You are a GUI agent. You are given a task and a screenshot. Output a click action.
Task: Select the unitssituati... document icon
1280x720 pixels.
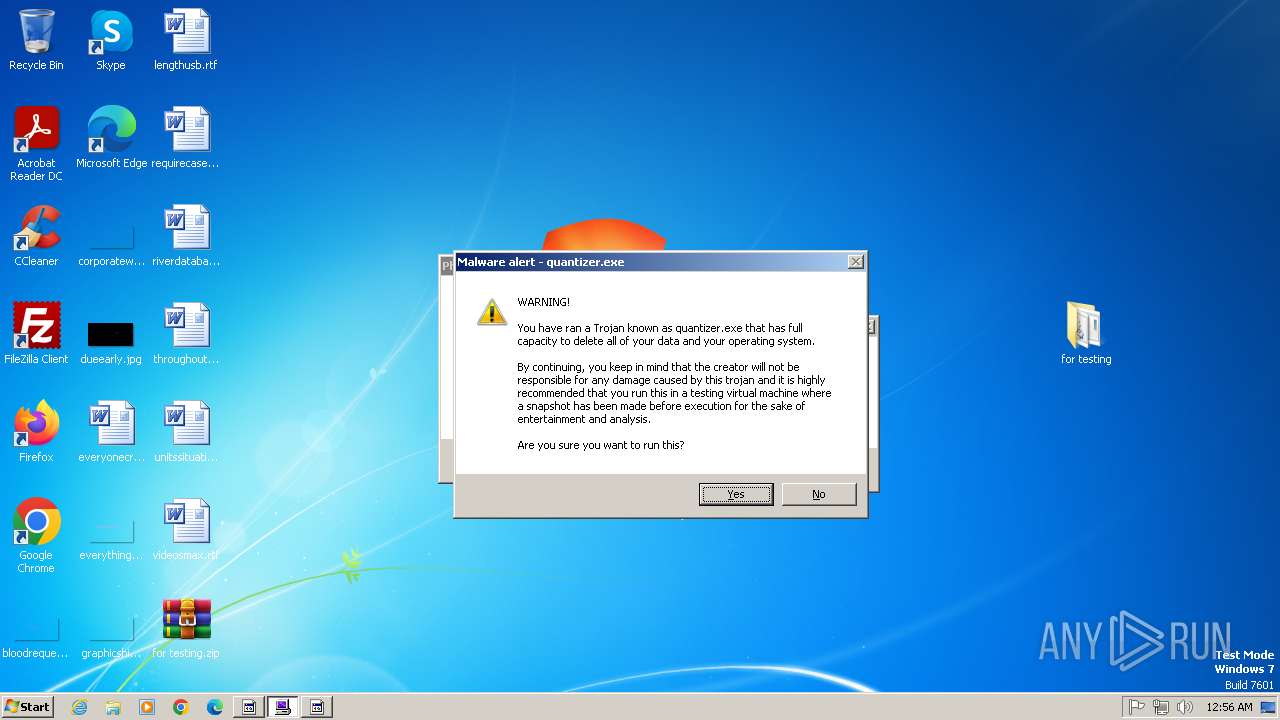(x=186, y=432)
